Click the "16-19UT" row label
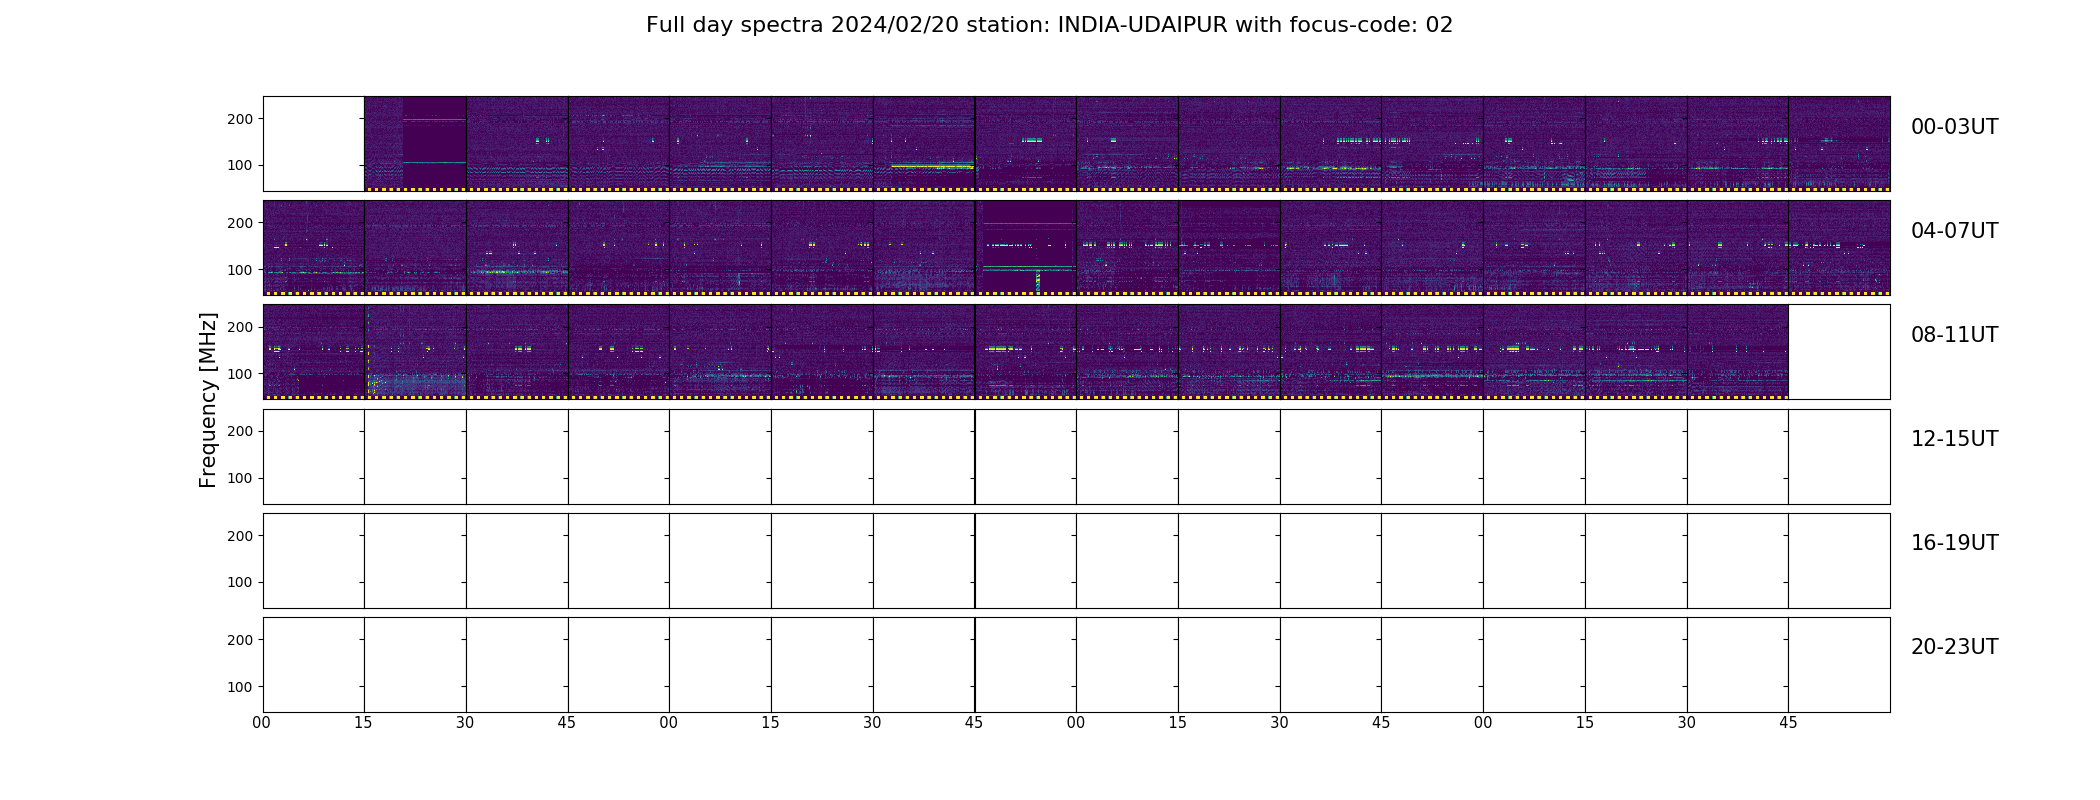 point(1954,543)
